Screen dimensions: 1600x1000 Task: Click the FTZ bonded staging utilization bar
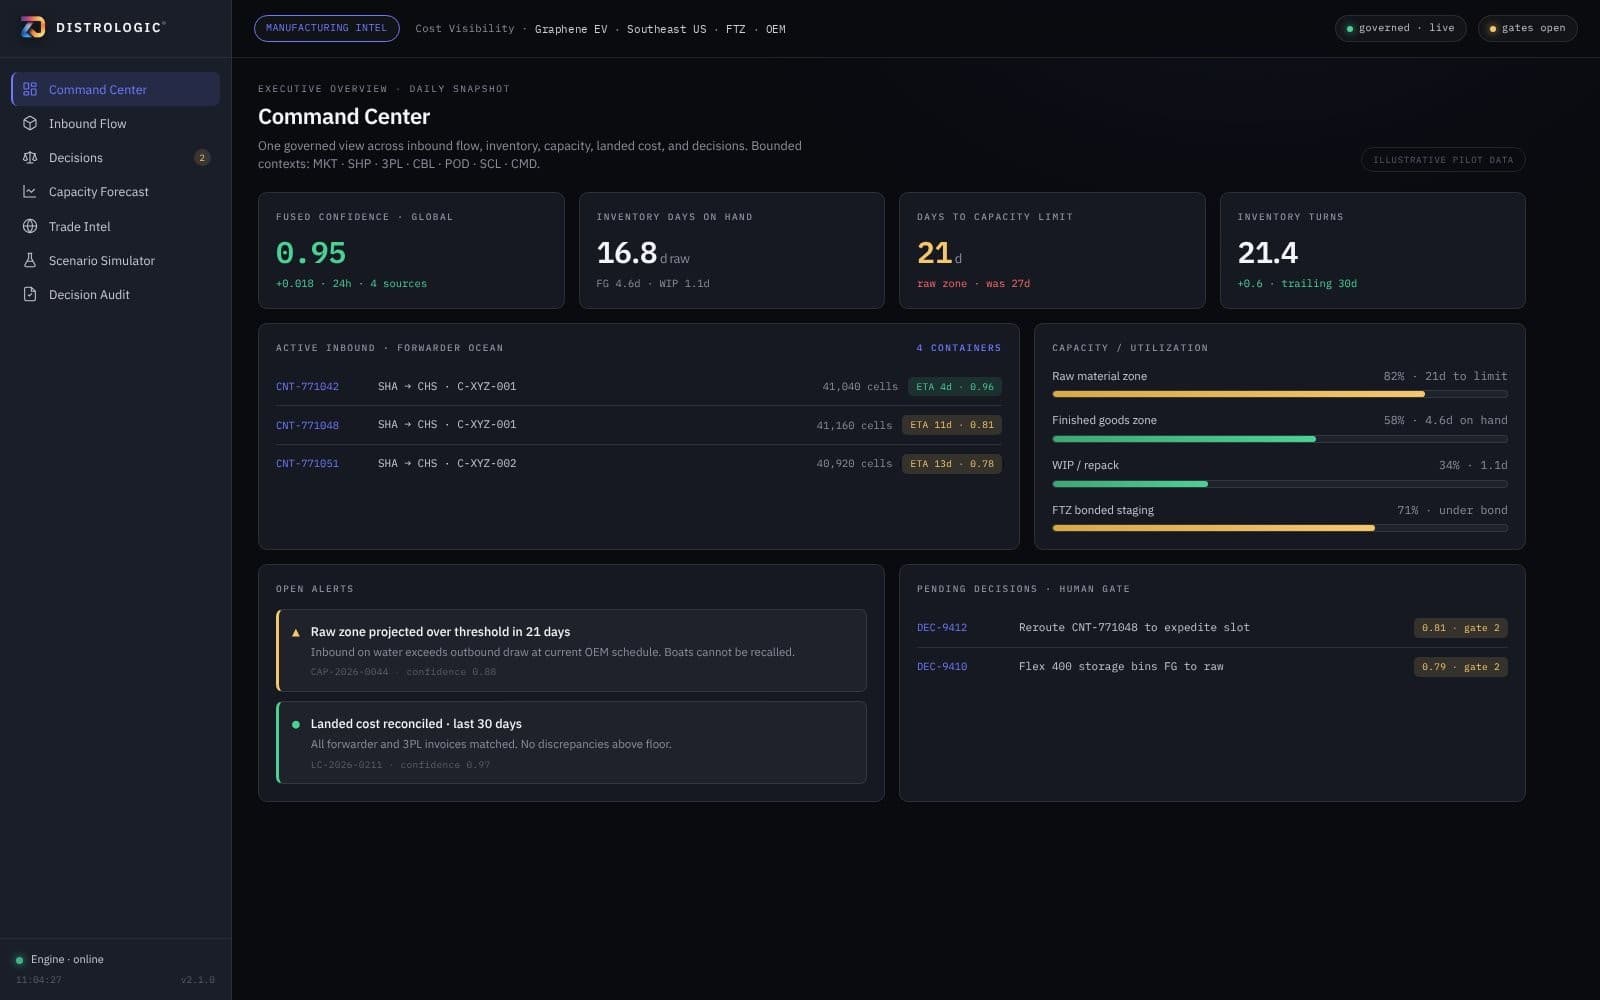click(1279, 528)
